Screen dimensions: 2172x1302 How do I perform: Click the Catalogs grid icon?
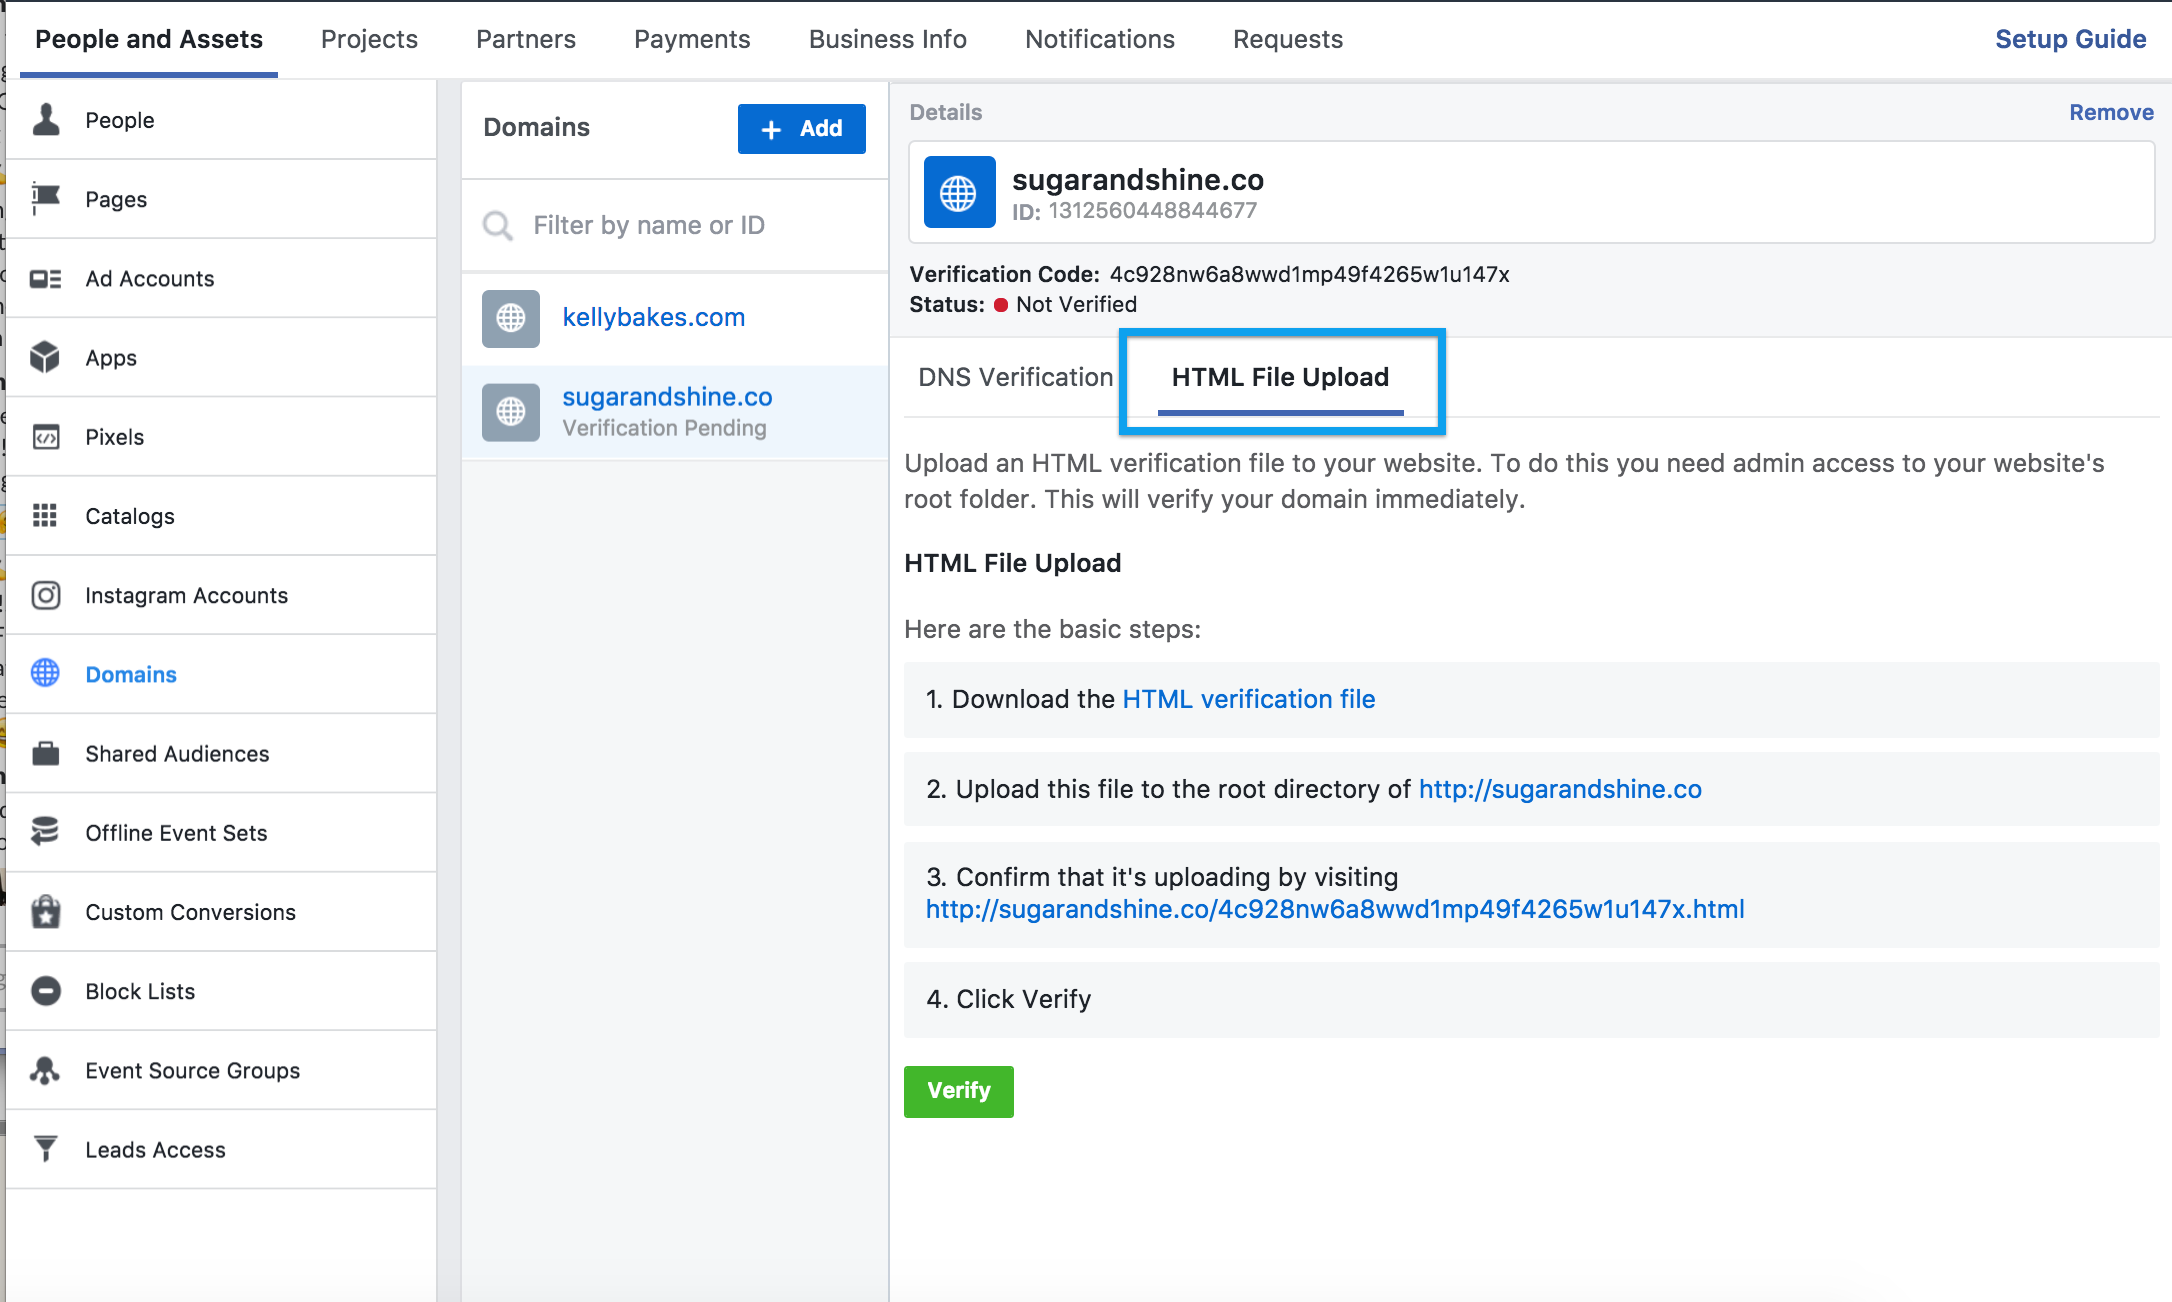pos(46,516)
